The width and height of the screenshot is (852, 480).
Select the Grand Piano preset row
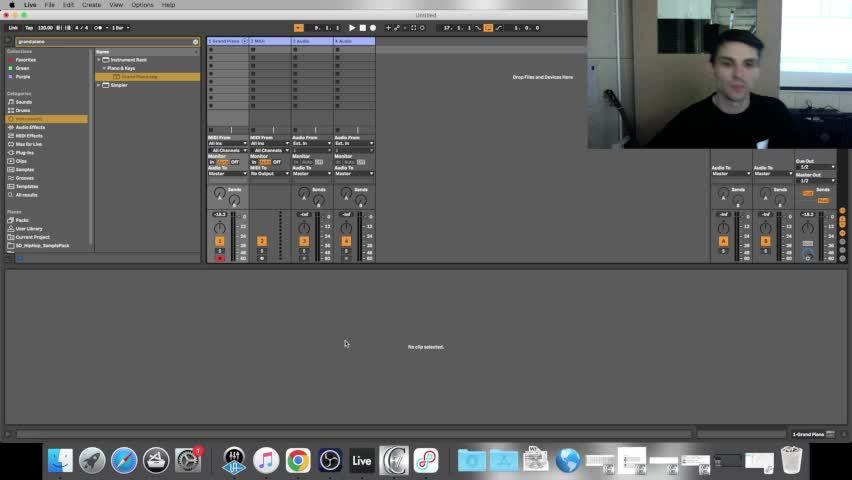(x=148, y=77)
